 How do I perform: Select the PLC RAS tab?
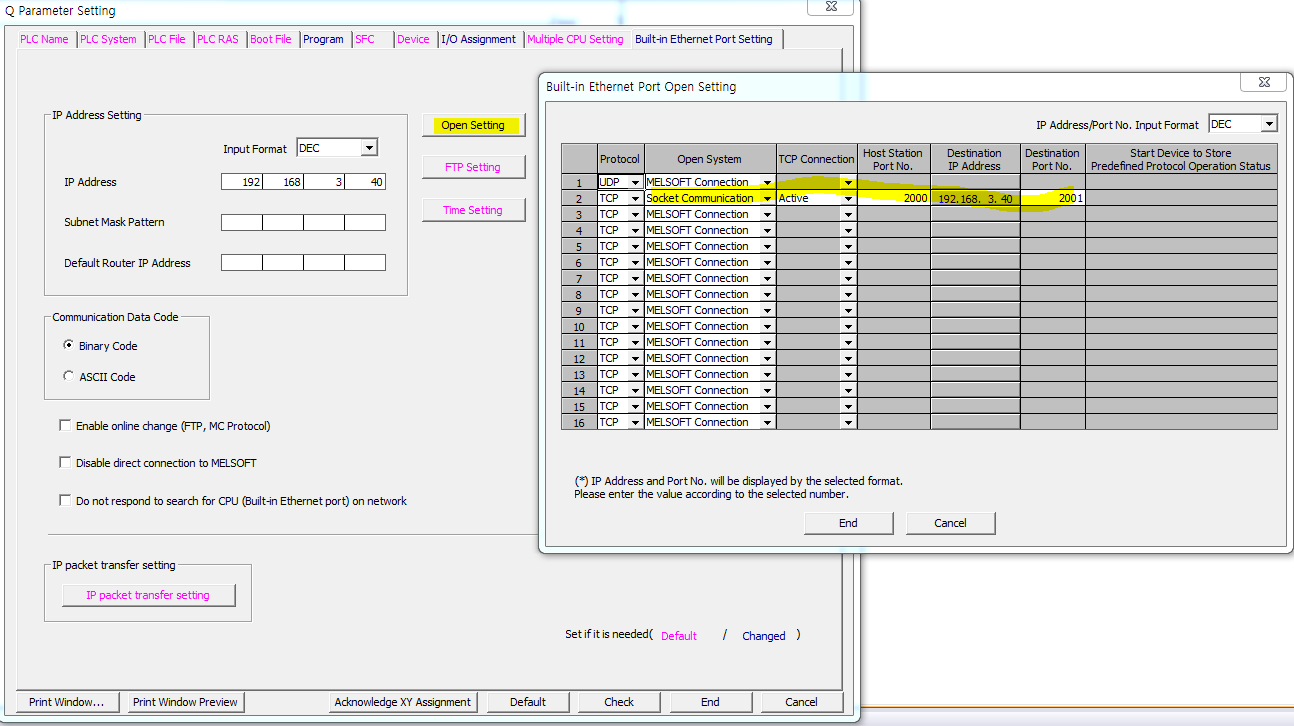(218, 39)
